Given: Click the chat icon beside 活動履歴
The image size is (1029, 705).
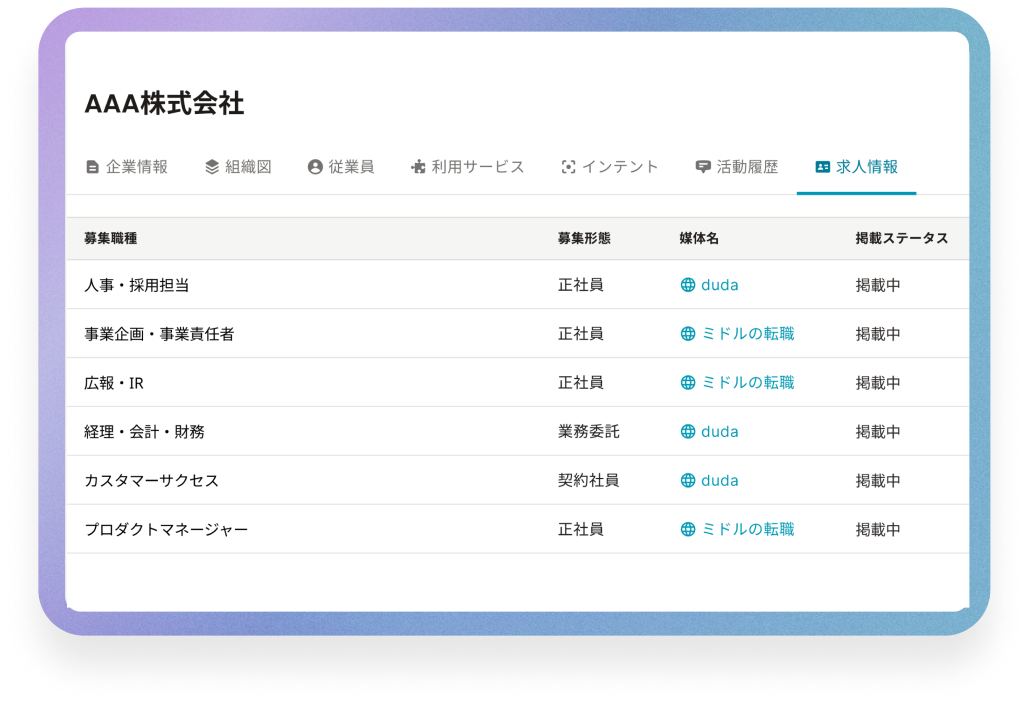Looking at the screenshot, I should (703, 167).
